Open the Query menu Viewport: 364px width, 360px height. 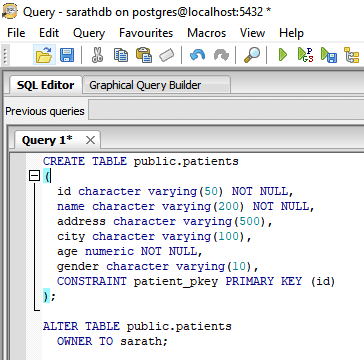[x=89, y=33]
